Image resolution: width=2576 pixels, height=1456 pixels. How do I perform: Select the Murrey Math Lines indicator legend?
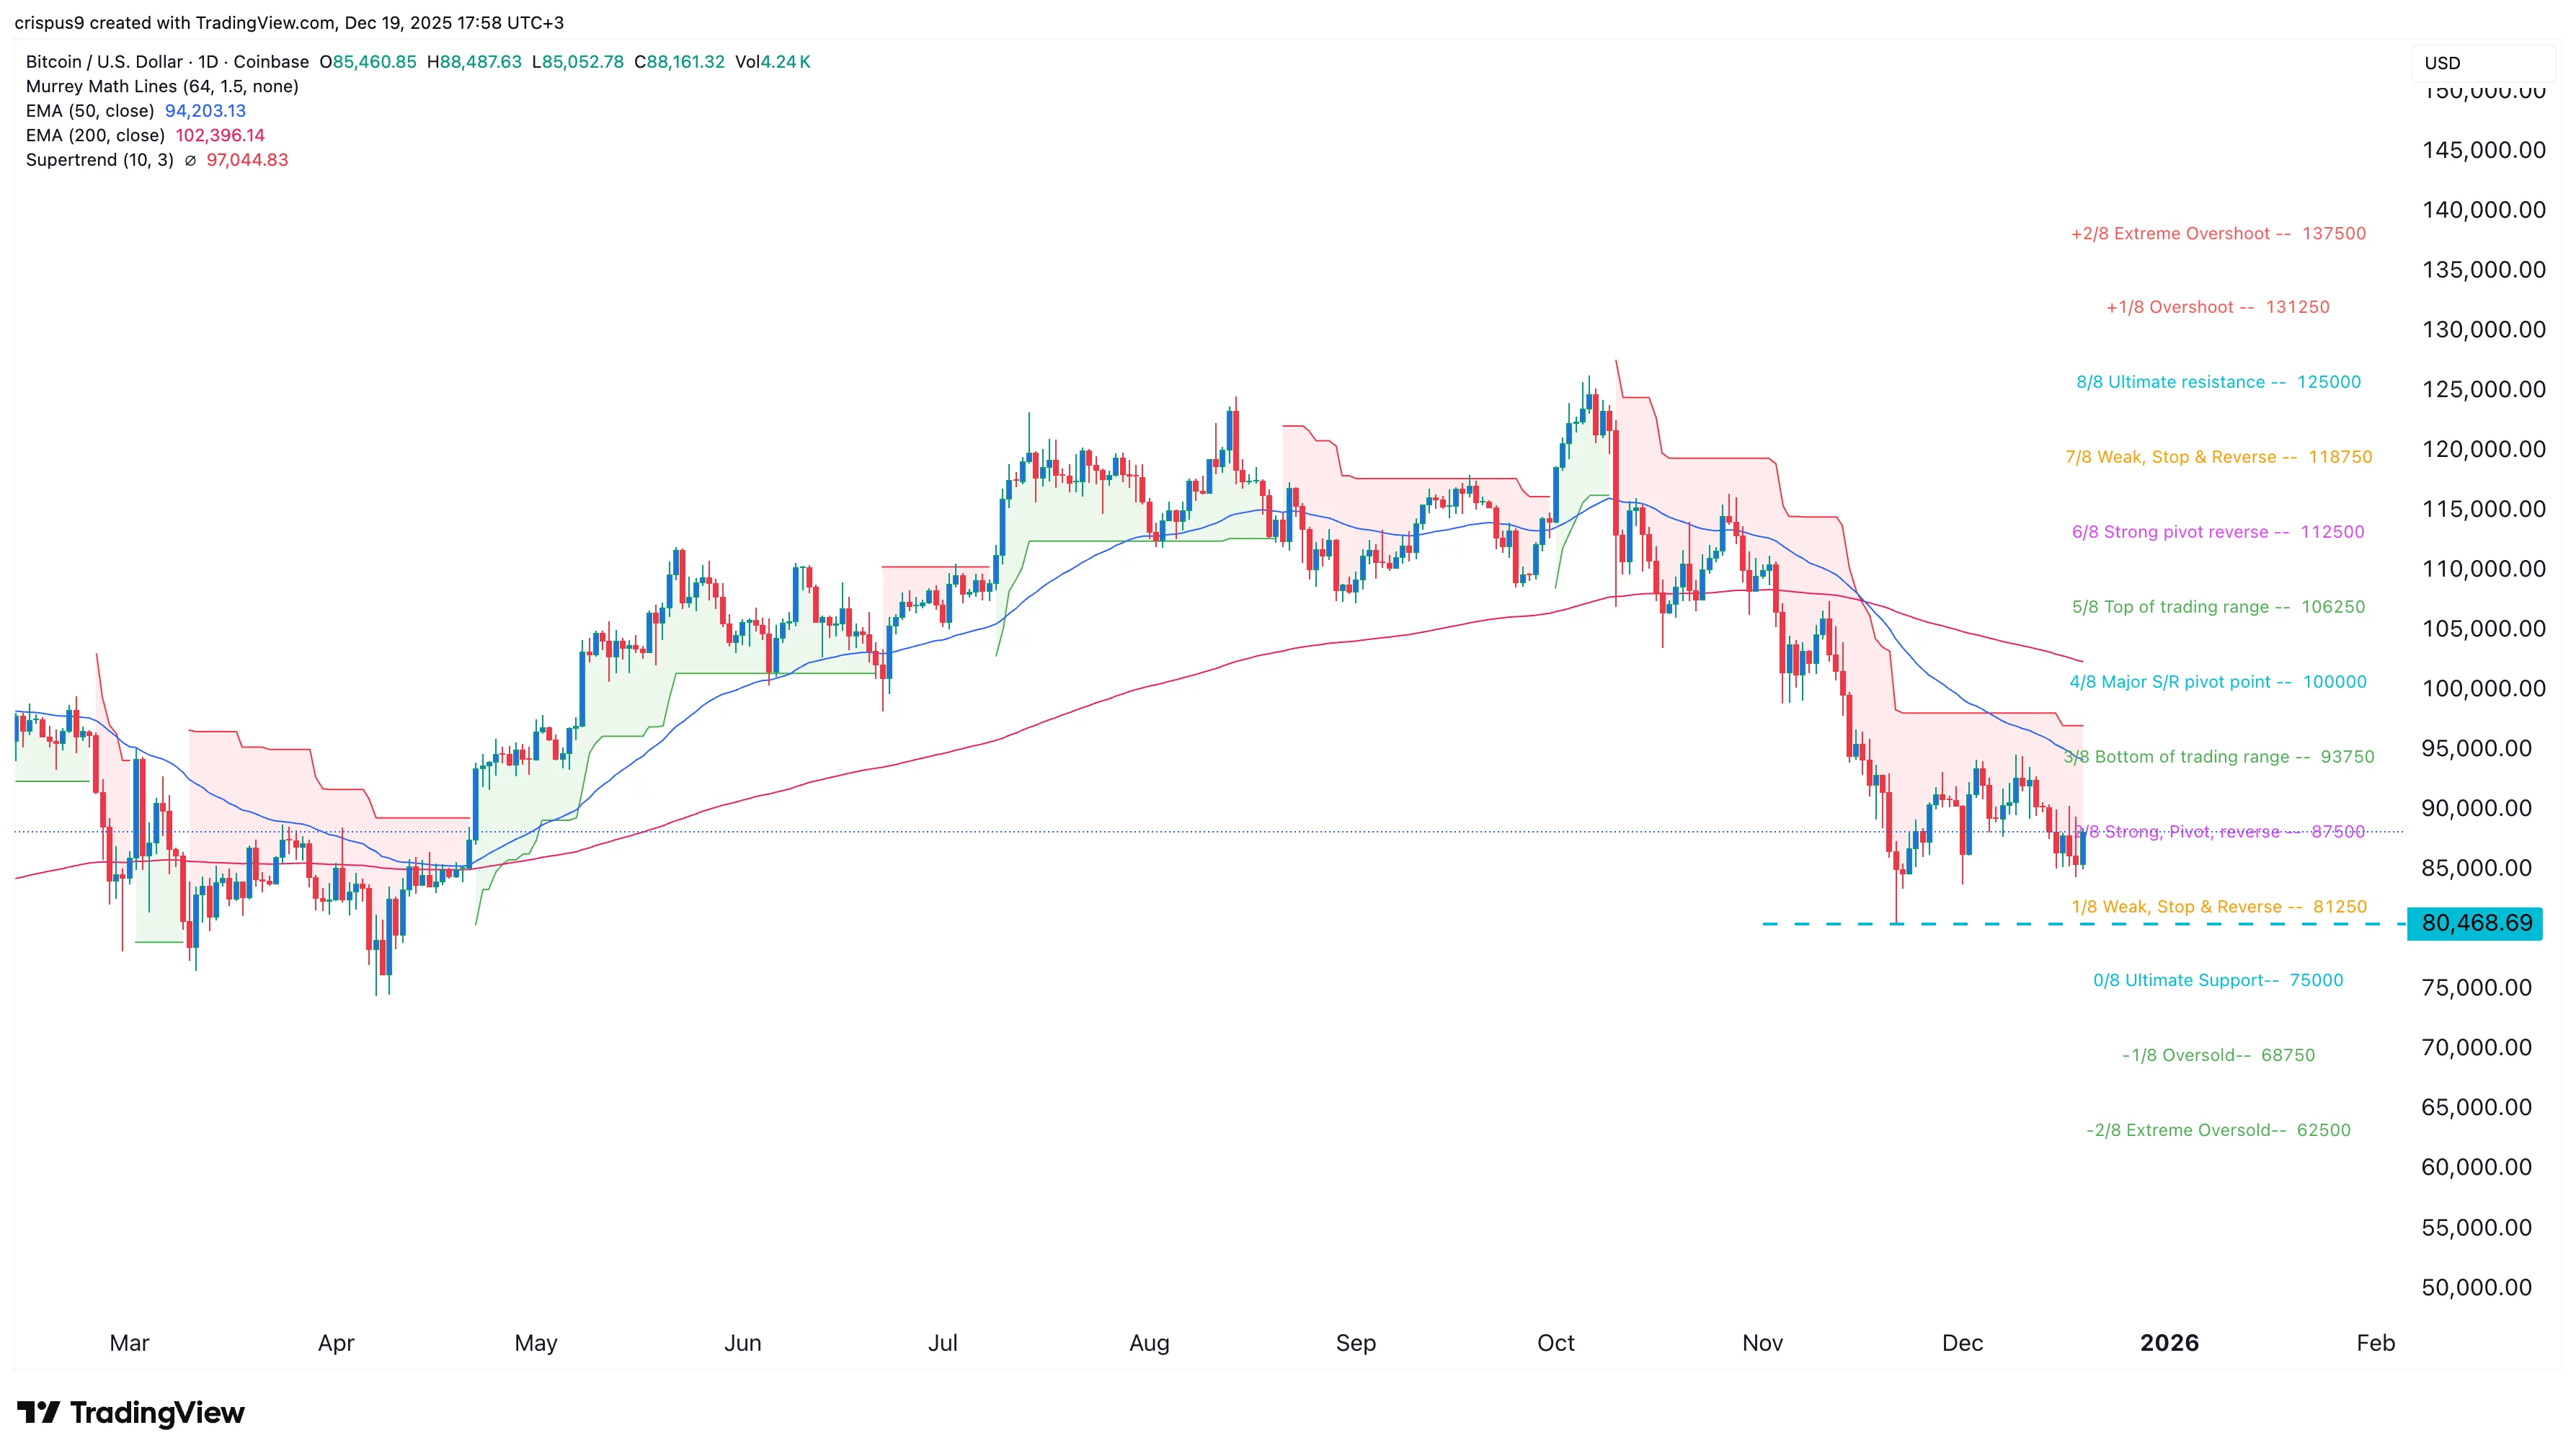162,86
